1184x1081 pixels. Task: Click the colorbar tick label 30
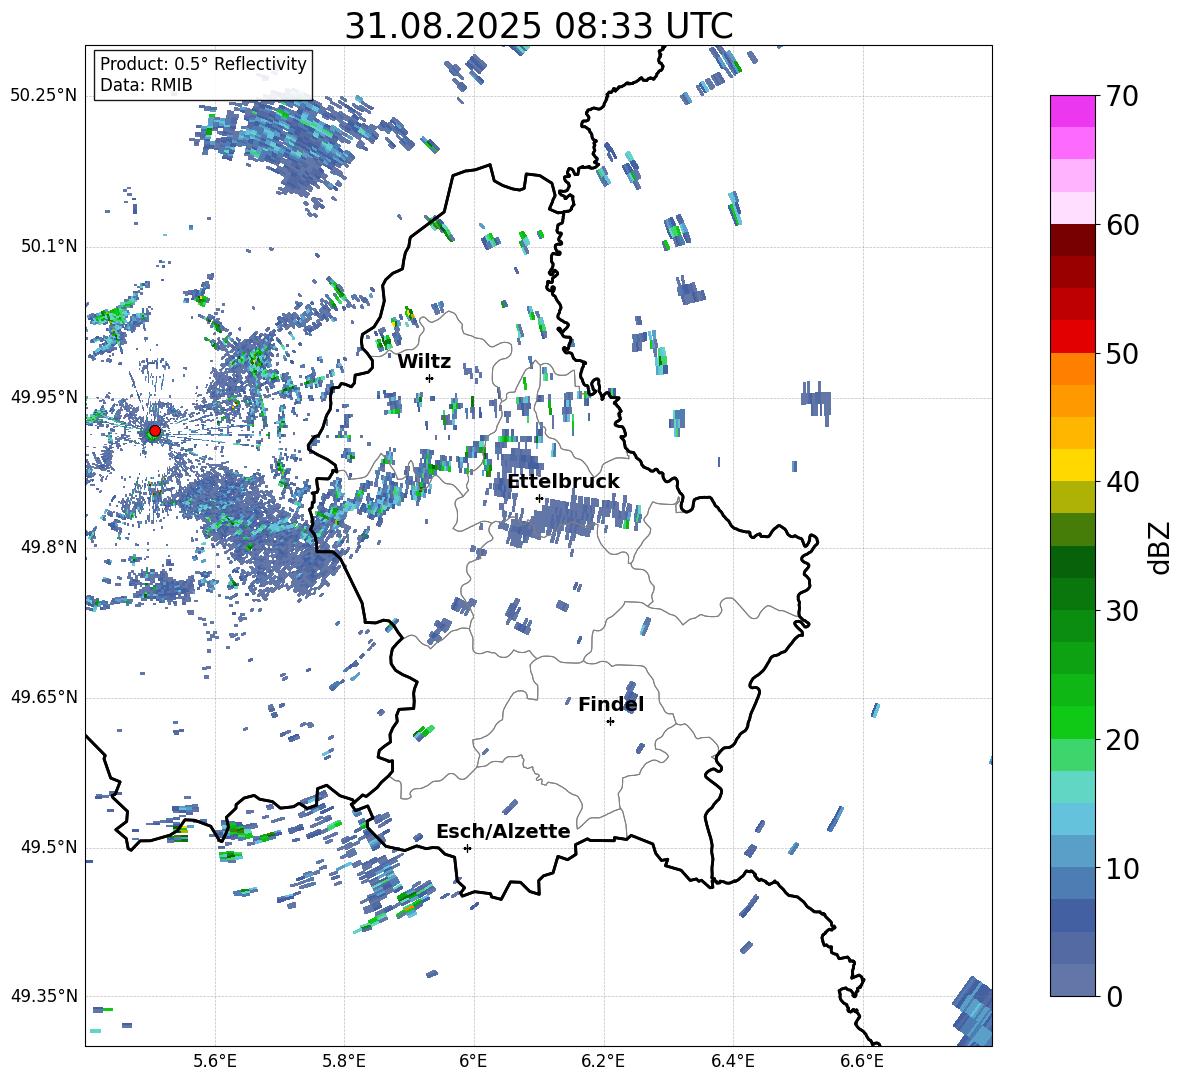(x=1122, y=611)
